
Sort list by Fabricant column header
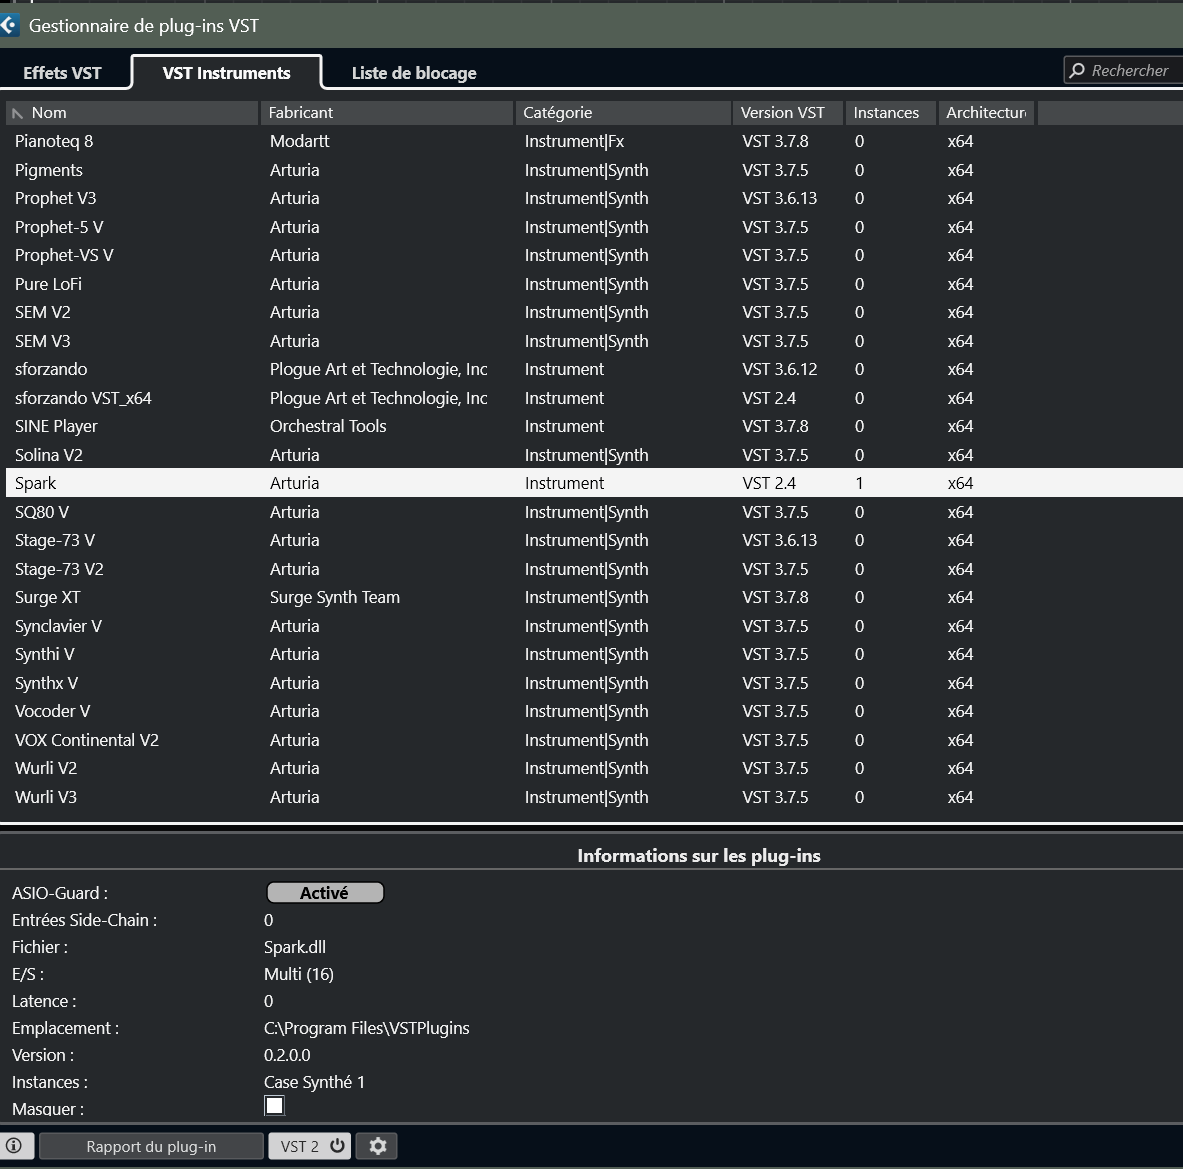point(385,113)
